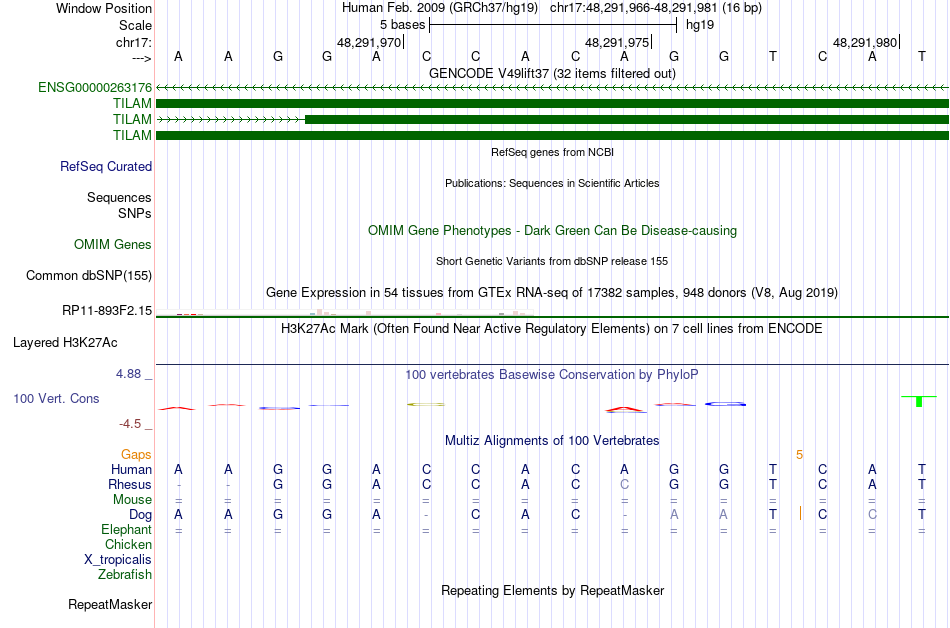Click the Window Position label
This screenshot has height=628, width=950.
pos(104,8)
